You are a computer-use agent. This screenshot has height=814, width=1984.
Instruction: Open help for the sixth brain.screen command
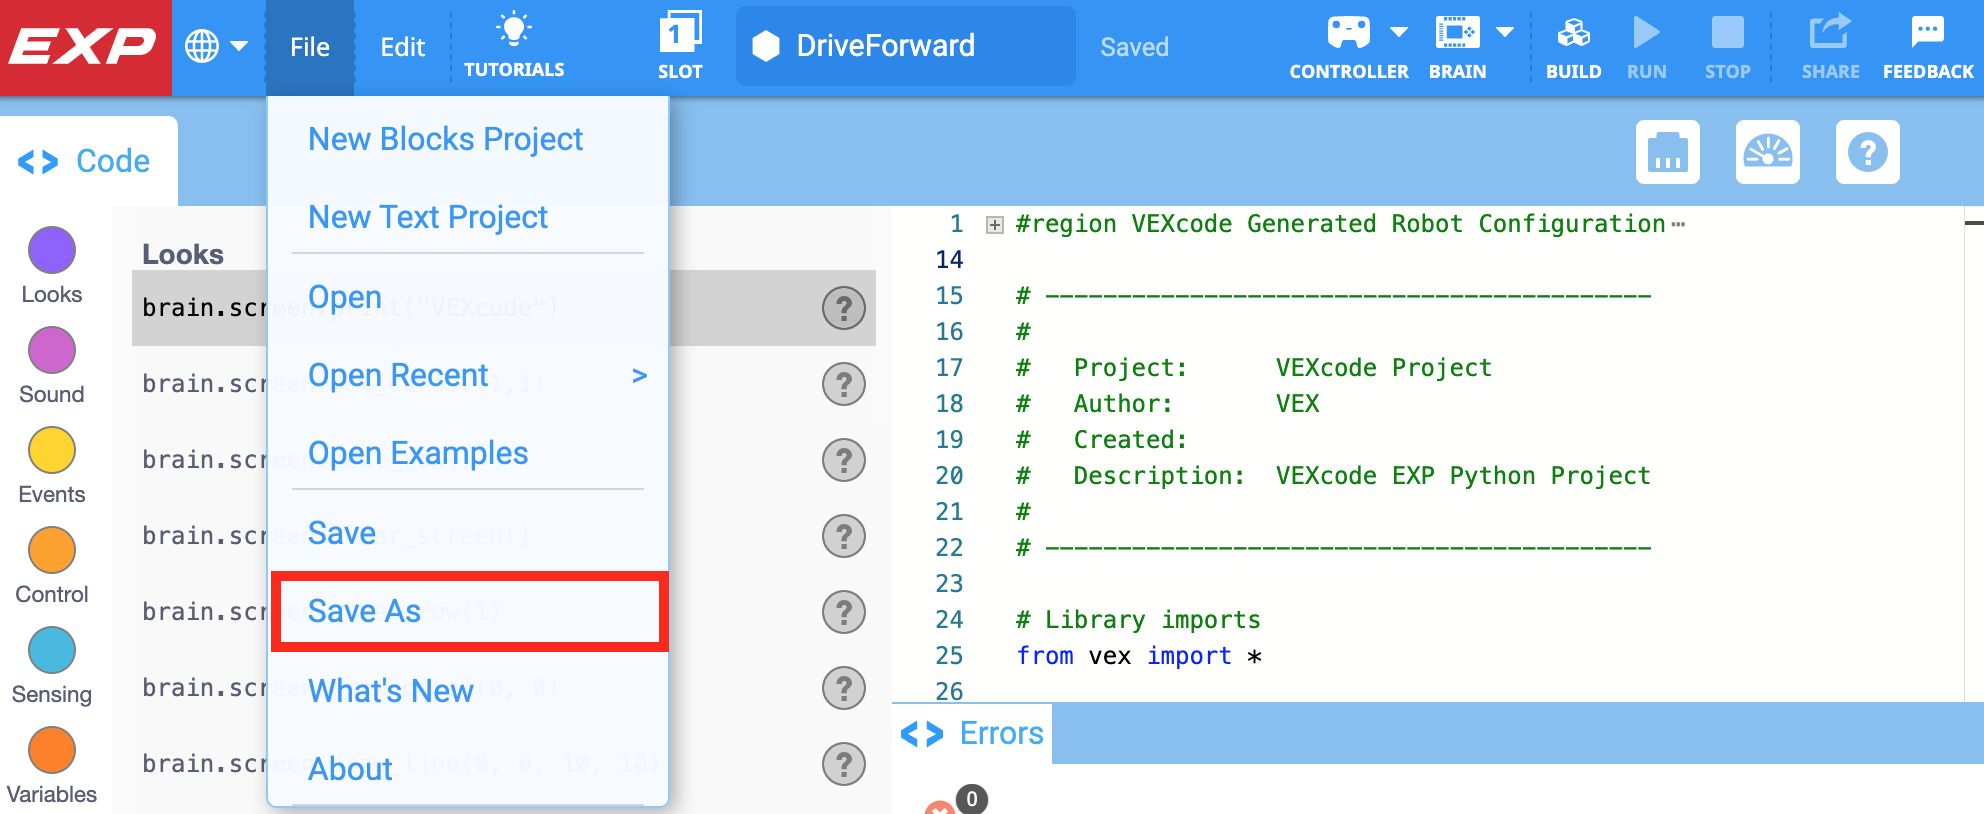click(844, 688)
